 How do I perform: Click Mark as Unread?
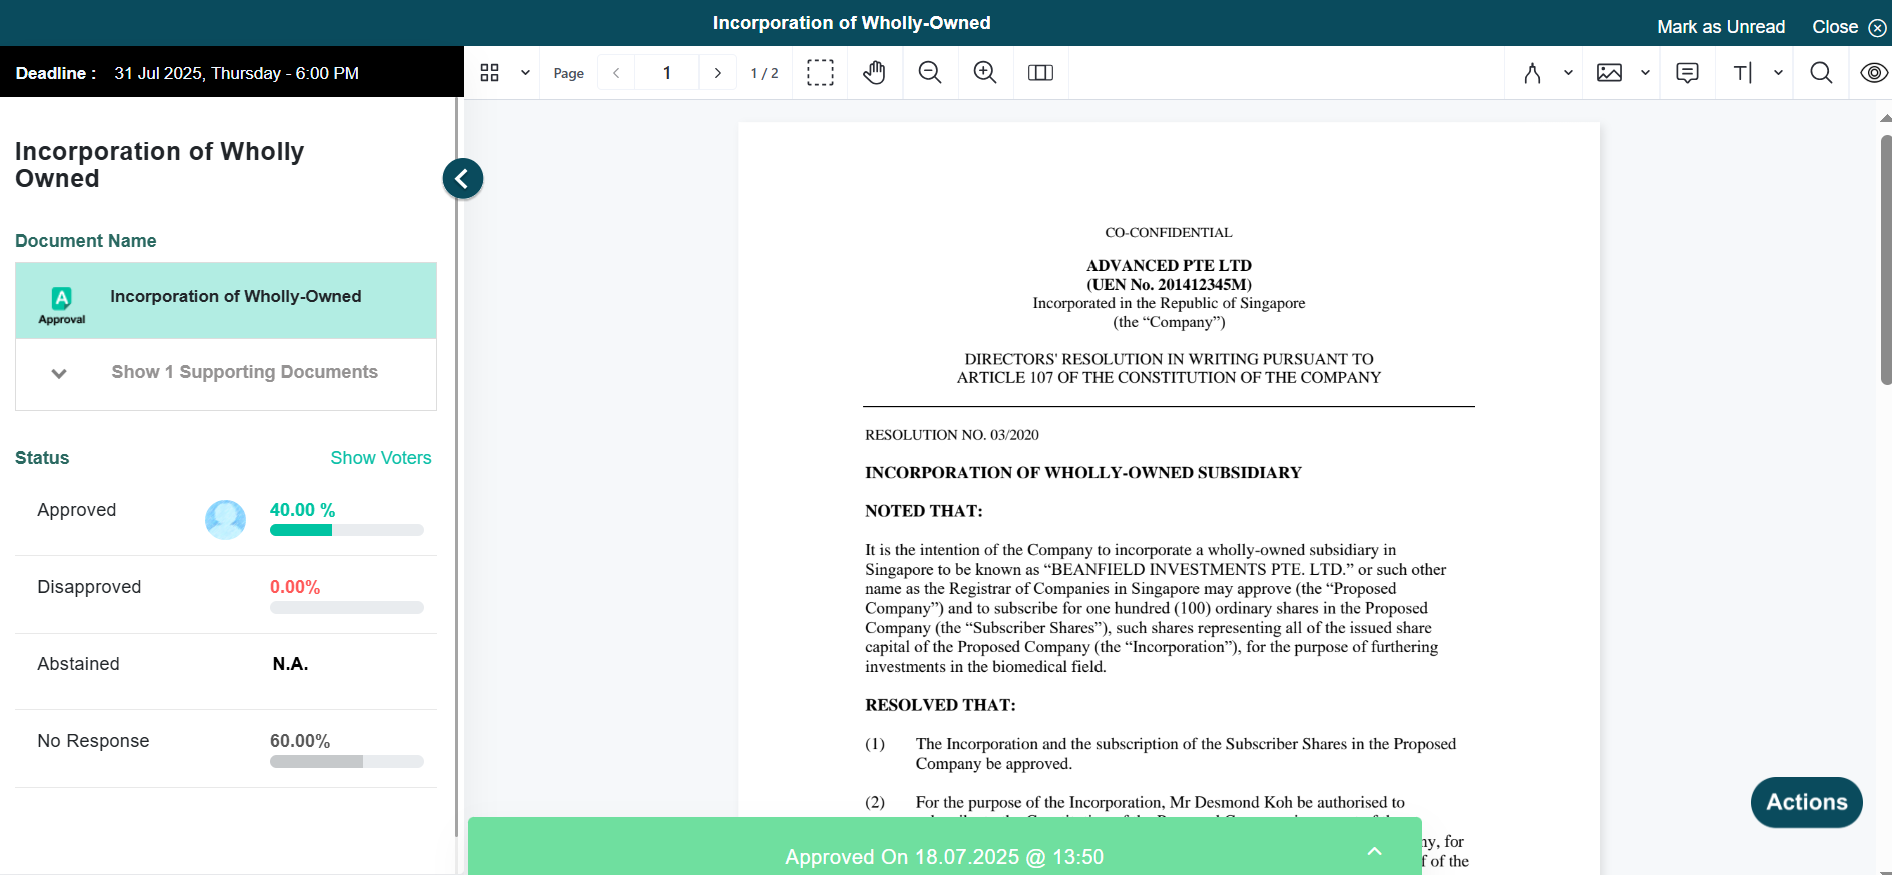pyautogui.click(x=1721, y=27)
